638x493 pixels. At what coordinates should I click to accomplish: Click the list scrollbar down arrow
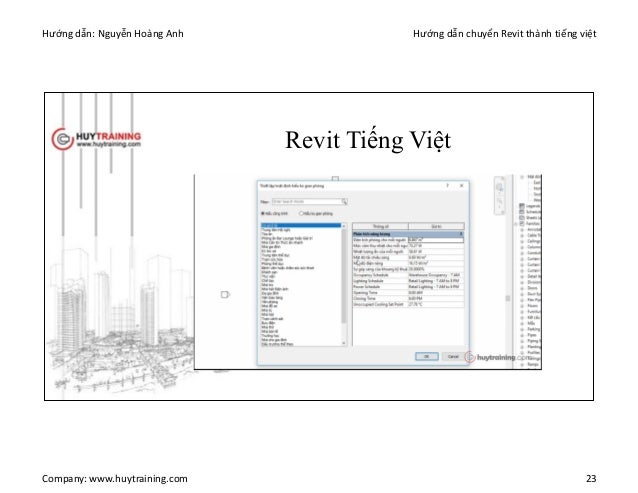click(344, 343)
